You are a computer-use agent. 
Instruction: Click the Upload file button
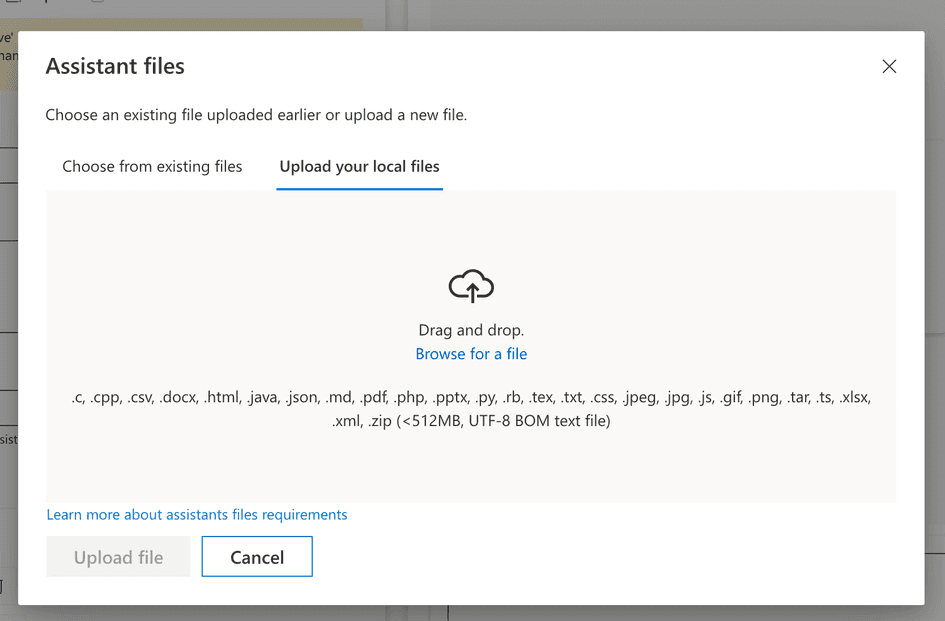[x=118, y=557]
